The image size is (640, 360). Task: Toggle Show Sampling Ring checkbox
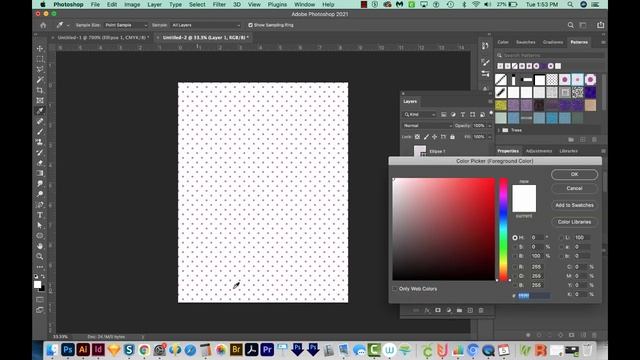click(250, 25)
